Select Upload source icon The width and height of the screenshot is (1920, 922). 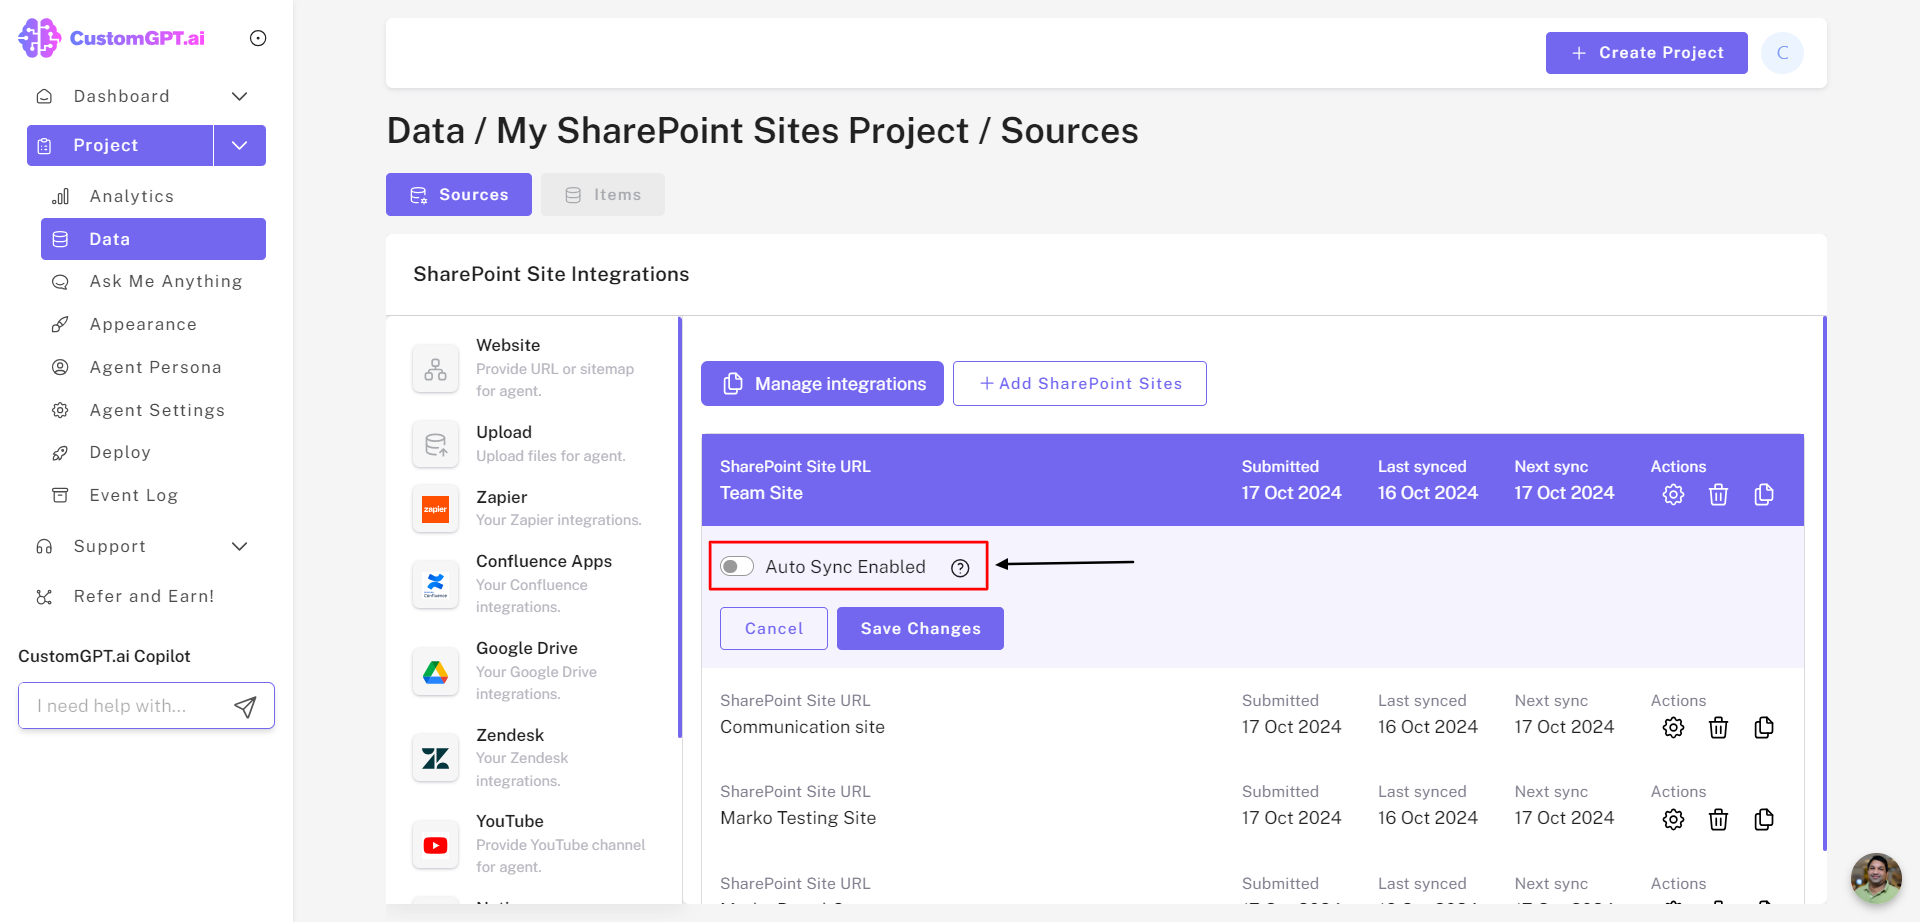(435, 444)
